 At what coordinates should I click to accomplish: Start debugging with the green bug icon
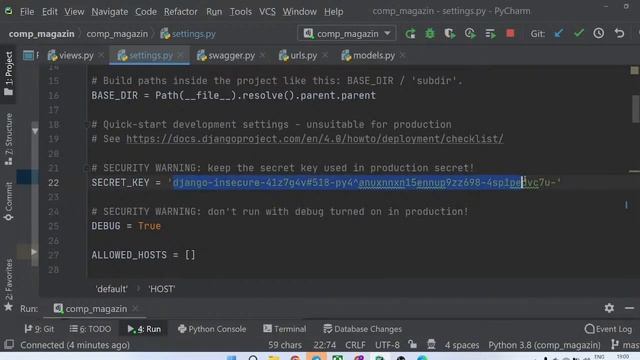point(430,33)
